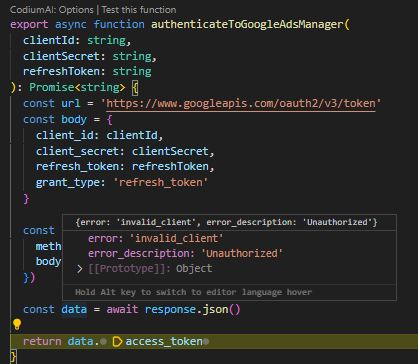The image size is (418, 364).
Task: Open the googleapis oauth2 token URL link
Action: (x=241, y=104)
